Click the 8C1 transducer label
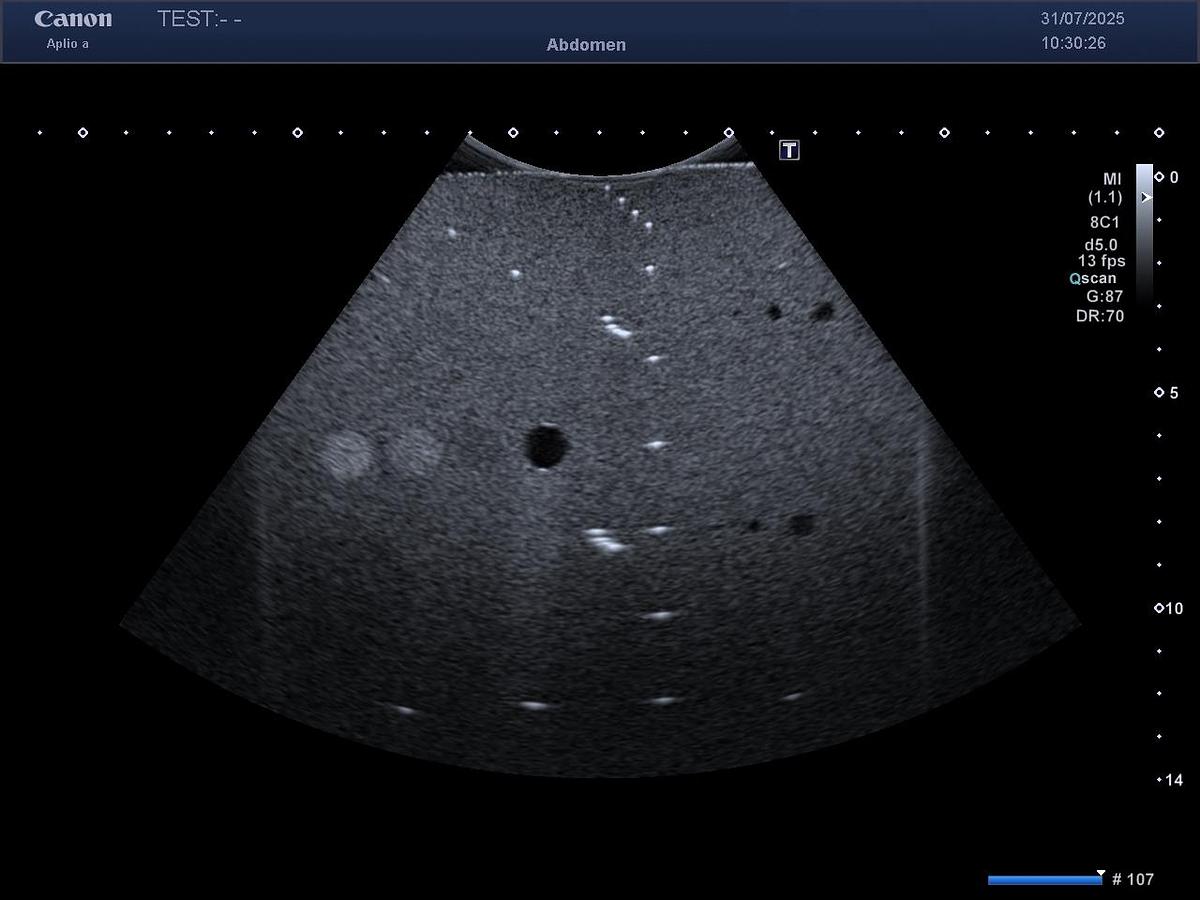This screenshot has width=1200, height=900. click(x=1107, y=223)
